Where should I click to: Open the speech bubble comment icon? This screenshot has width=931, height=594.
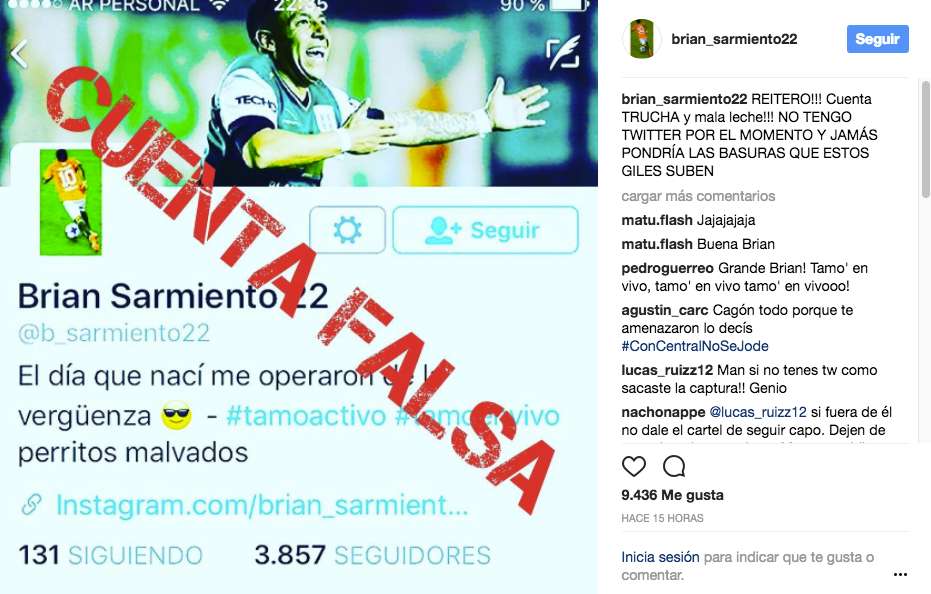click(674, 466)
